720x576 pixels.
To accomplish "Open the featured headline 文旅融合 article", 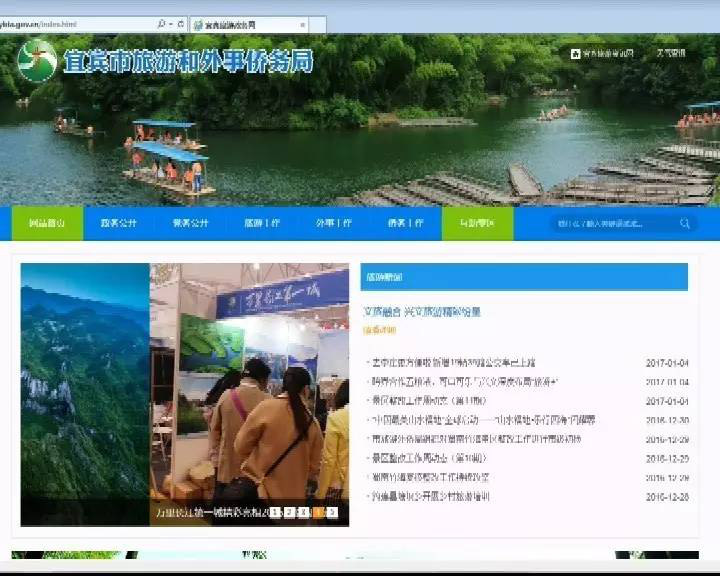I will (422, 312).
